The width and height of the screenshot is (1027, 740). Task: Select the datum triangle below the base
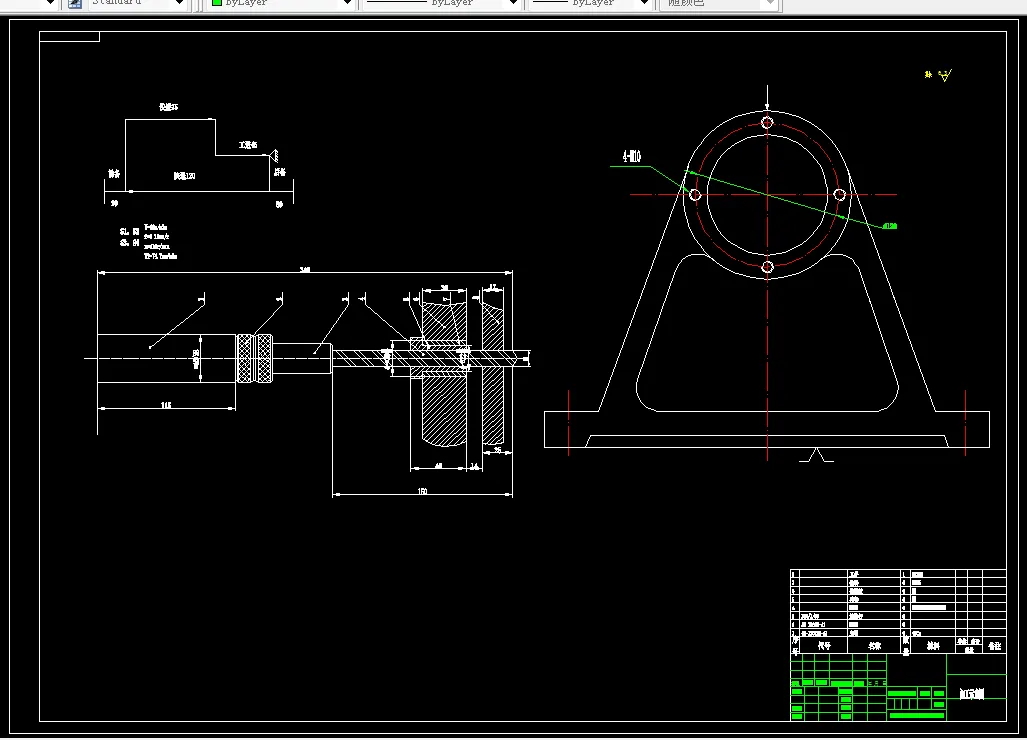pyautogui.click(x=816, y=455)
